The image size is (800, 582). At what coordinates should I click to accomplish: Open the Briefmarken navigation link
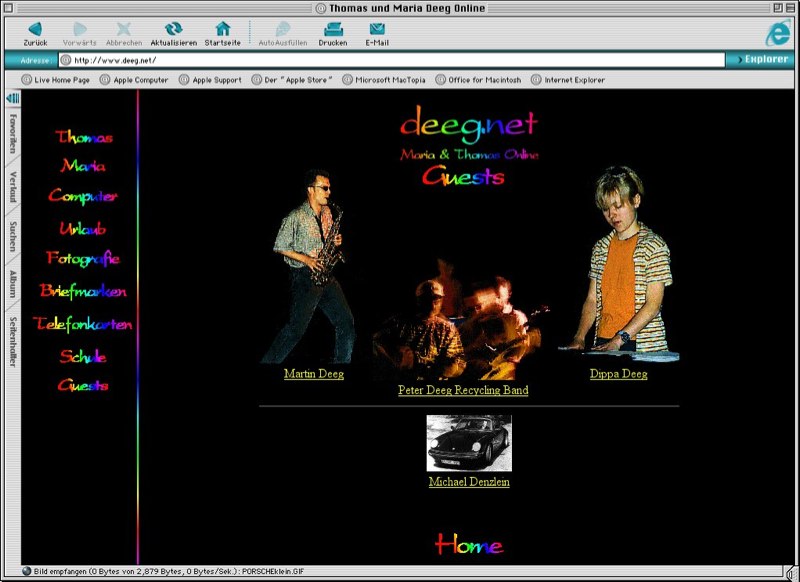tap(83, 292)
